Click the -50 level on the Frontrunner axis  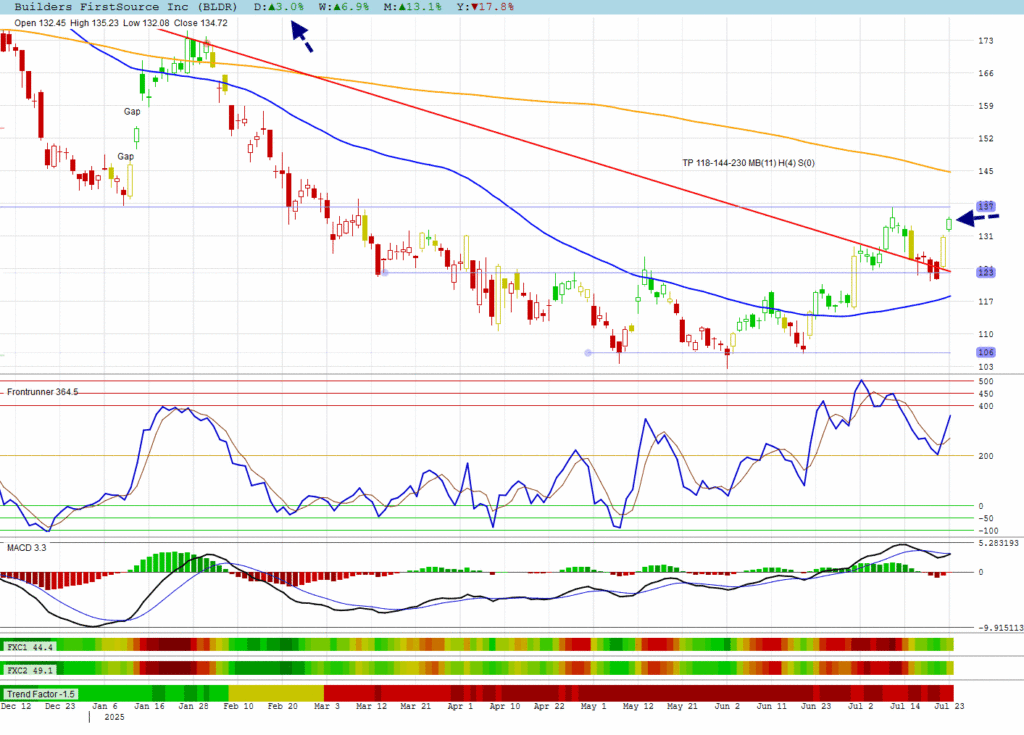[x=985, y=519]
